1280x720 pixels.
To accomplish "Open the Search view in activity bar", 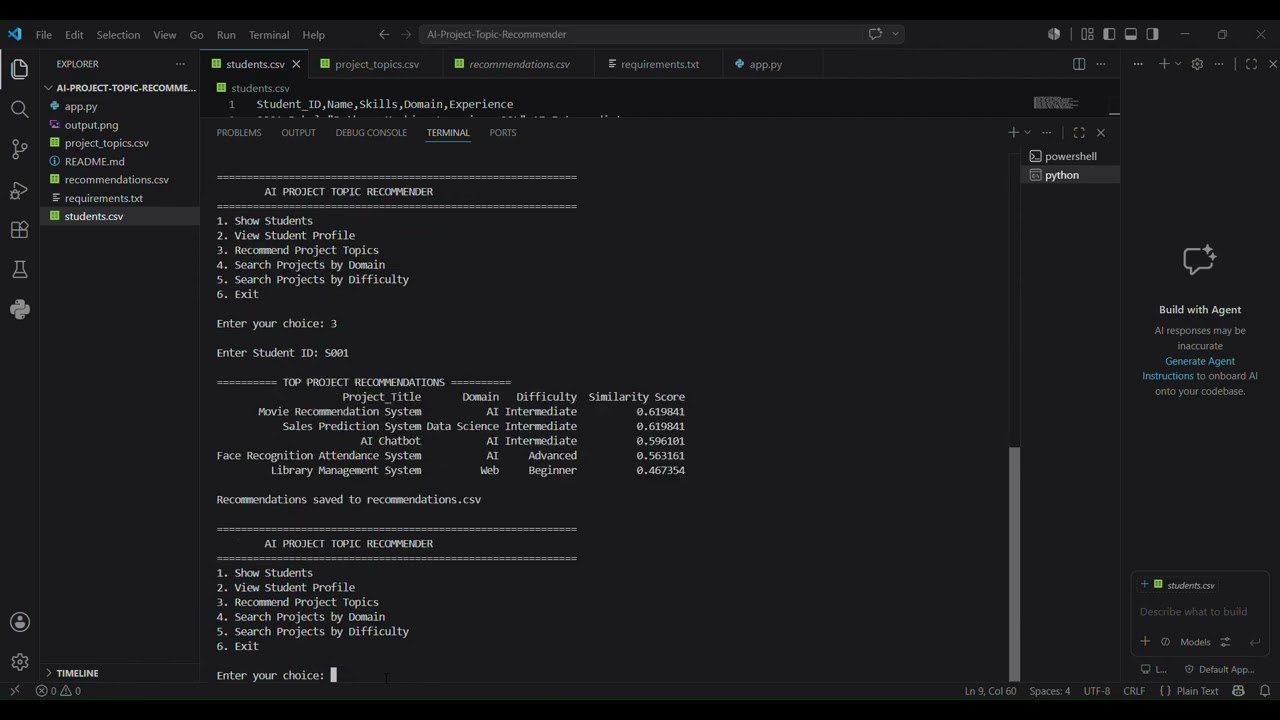I will coord(19,109).
